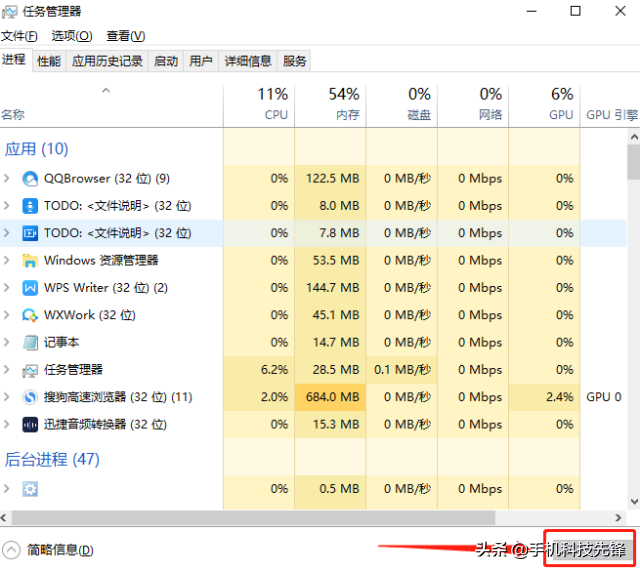Sort by the GPU 6% column header
Screen dimensions: 640x572
click(544, 106)
